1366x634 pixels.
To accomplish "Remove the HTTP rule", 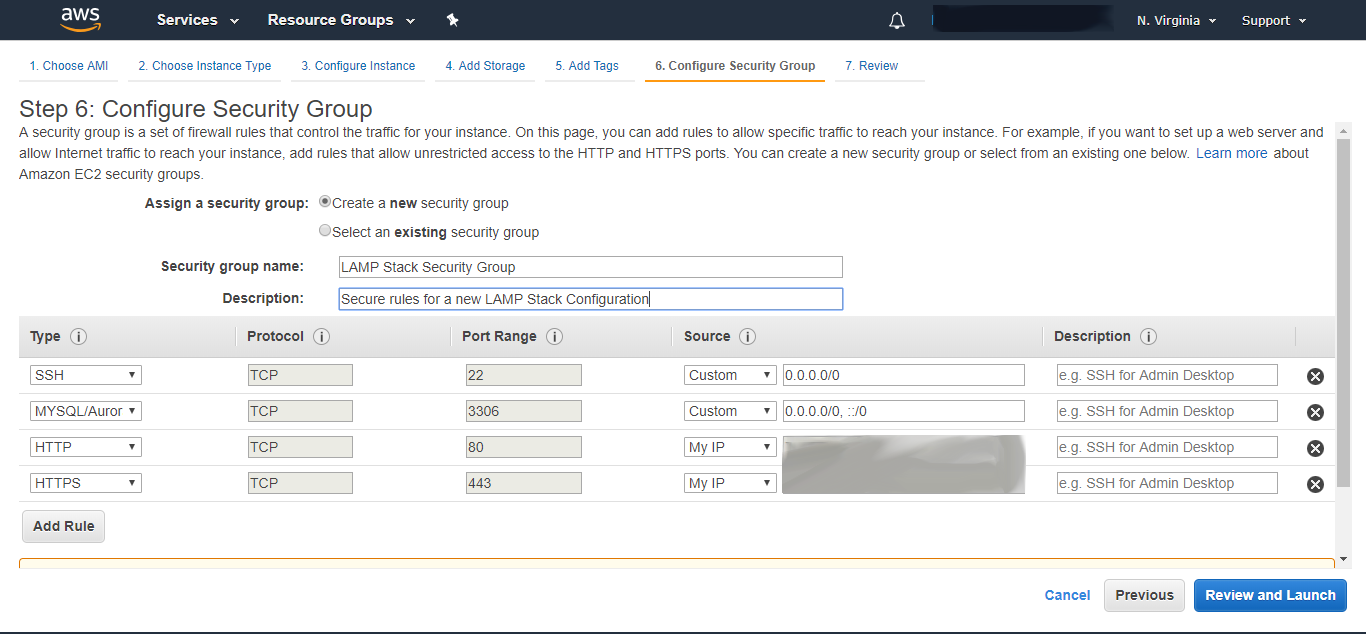I will click(x=1315, y=448).
